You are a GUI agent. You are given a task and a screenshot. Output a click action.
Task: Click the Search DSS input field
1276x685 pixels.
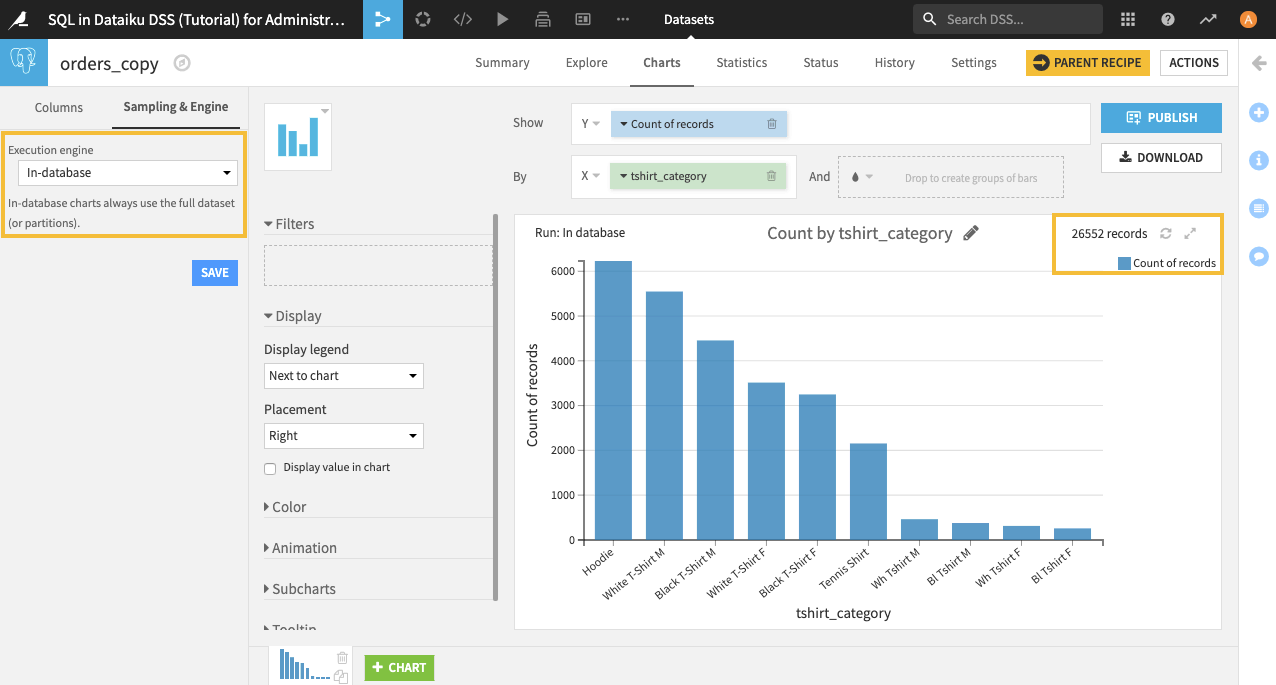tap(1018, 19)
